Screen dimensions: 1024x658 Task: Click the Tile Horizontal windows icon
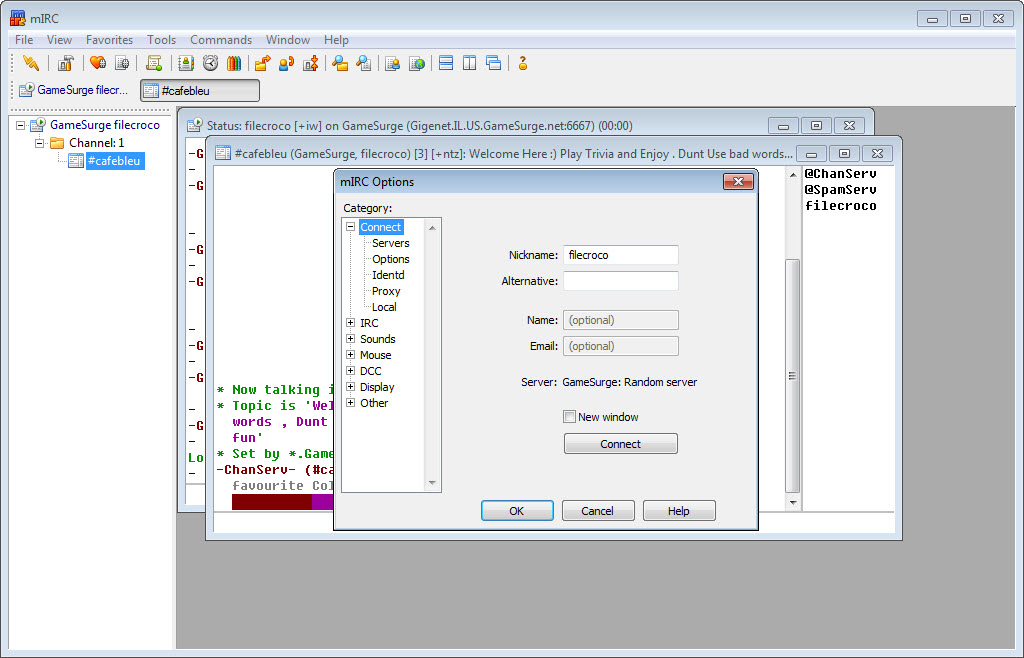point(446,63)
